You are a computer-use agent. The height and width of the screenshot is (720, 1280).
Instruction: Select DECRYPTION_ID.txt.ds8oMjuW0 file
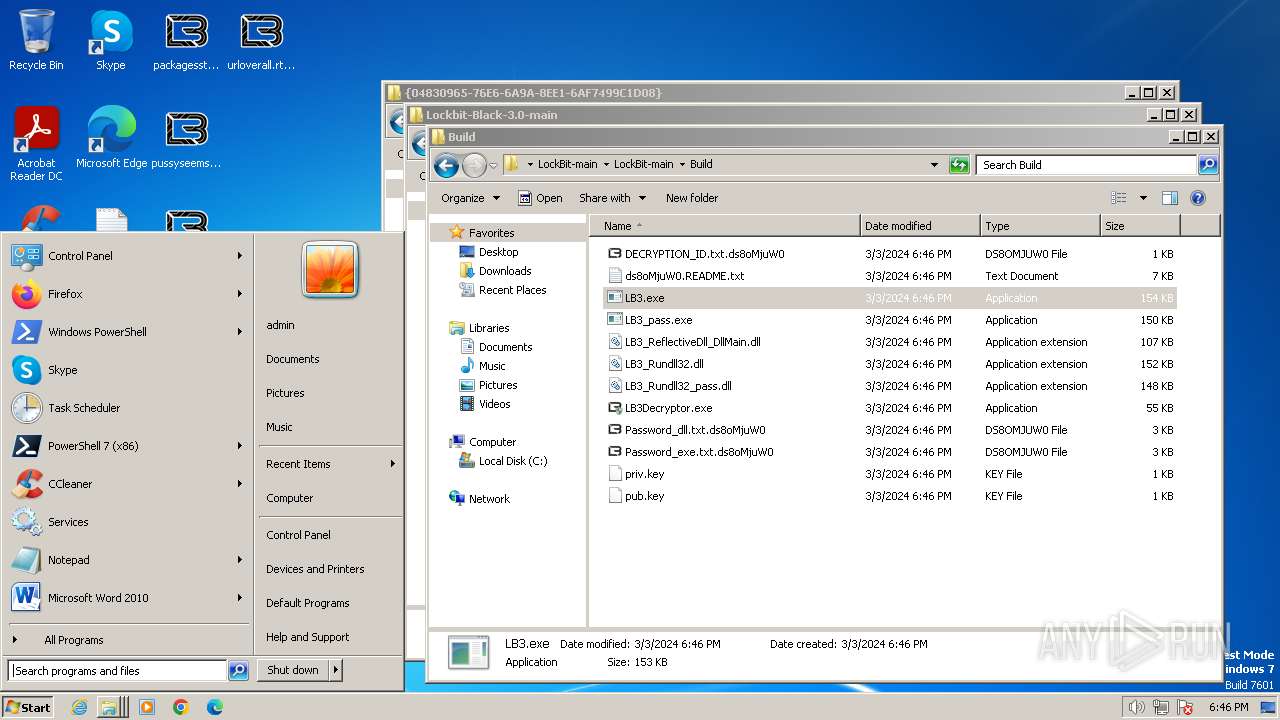point(696,254)
